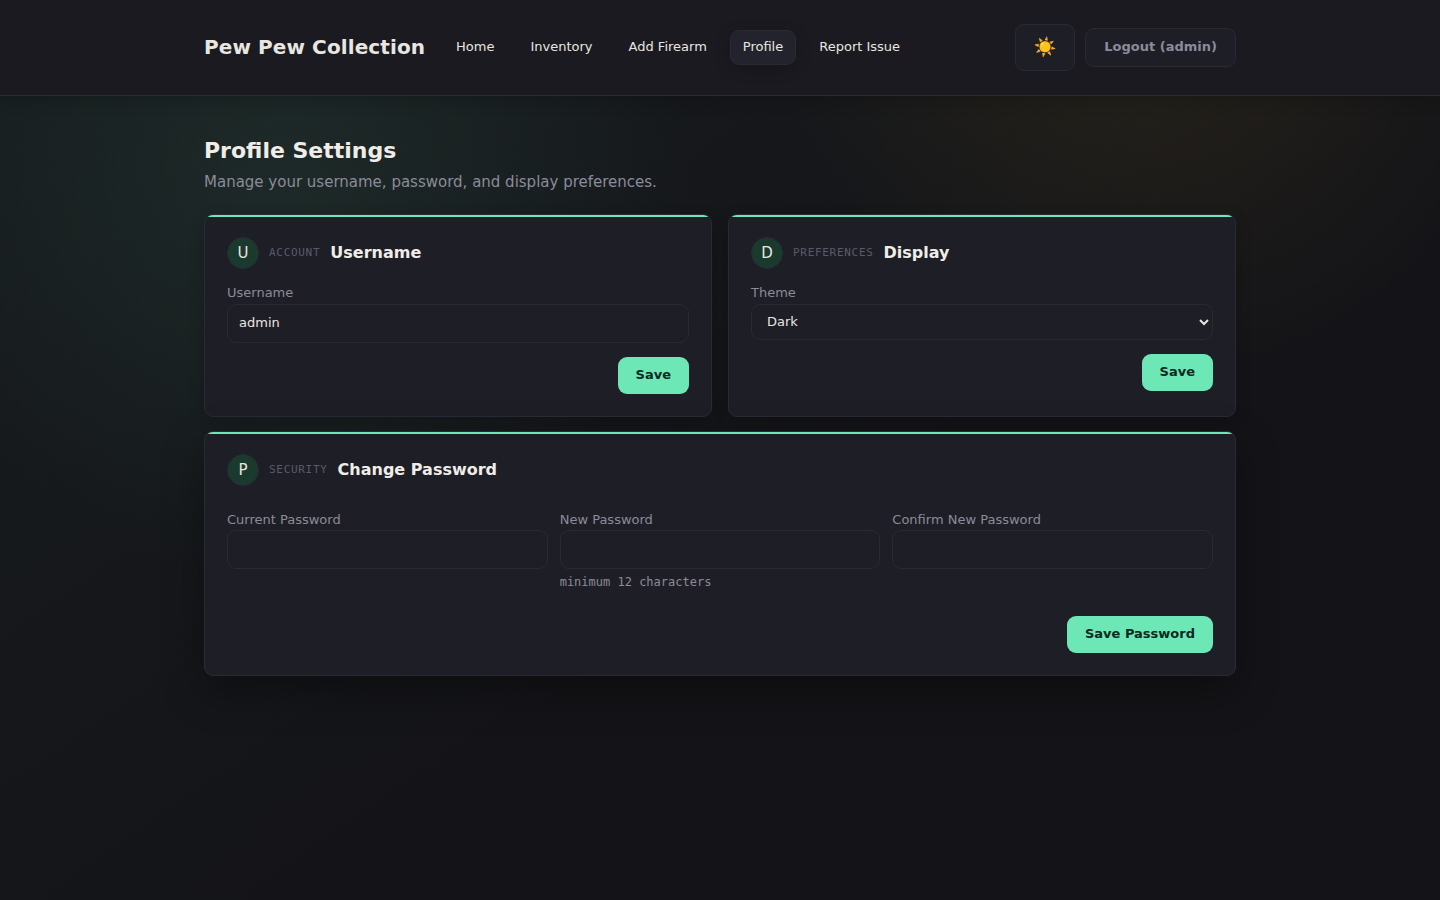Image resolution: width=1440 pixels, height=900 pixels.
Task: Click the sun theme toggle icon
Action: [x=1044, y=46]
